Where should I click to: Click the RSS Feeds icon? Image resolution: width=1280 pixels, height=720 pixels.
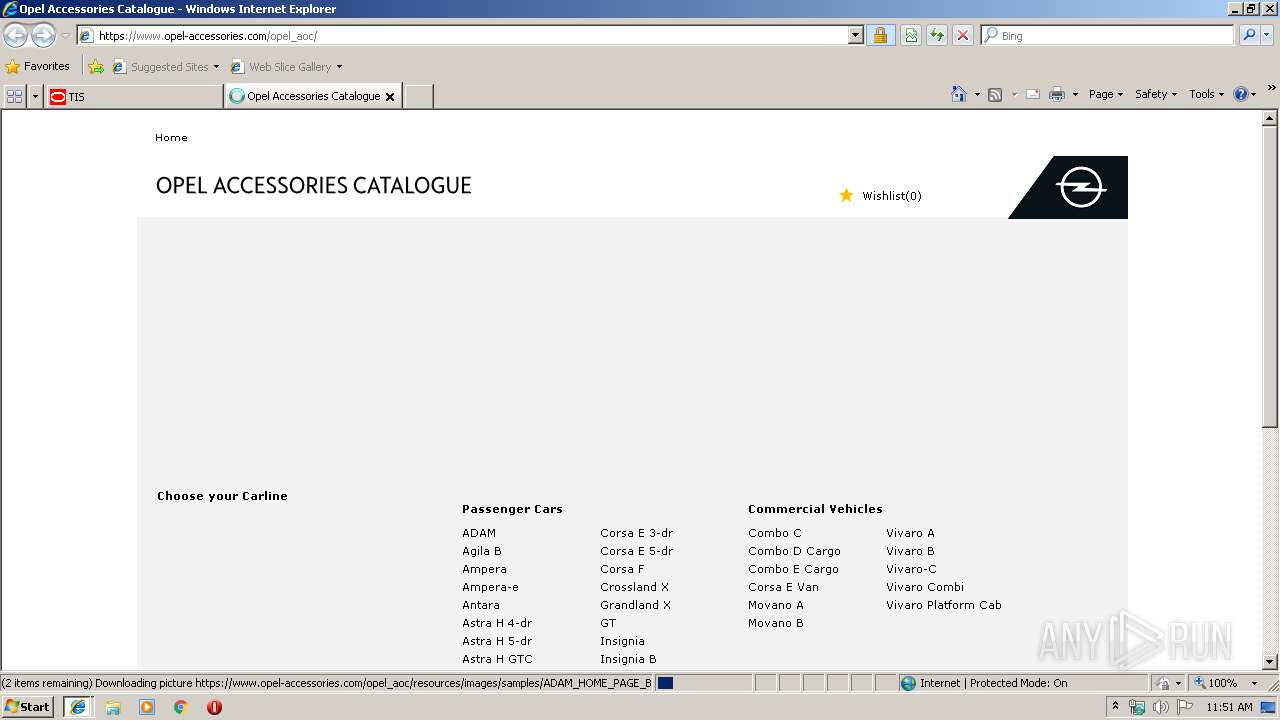tap(995, 94)
